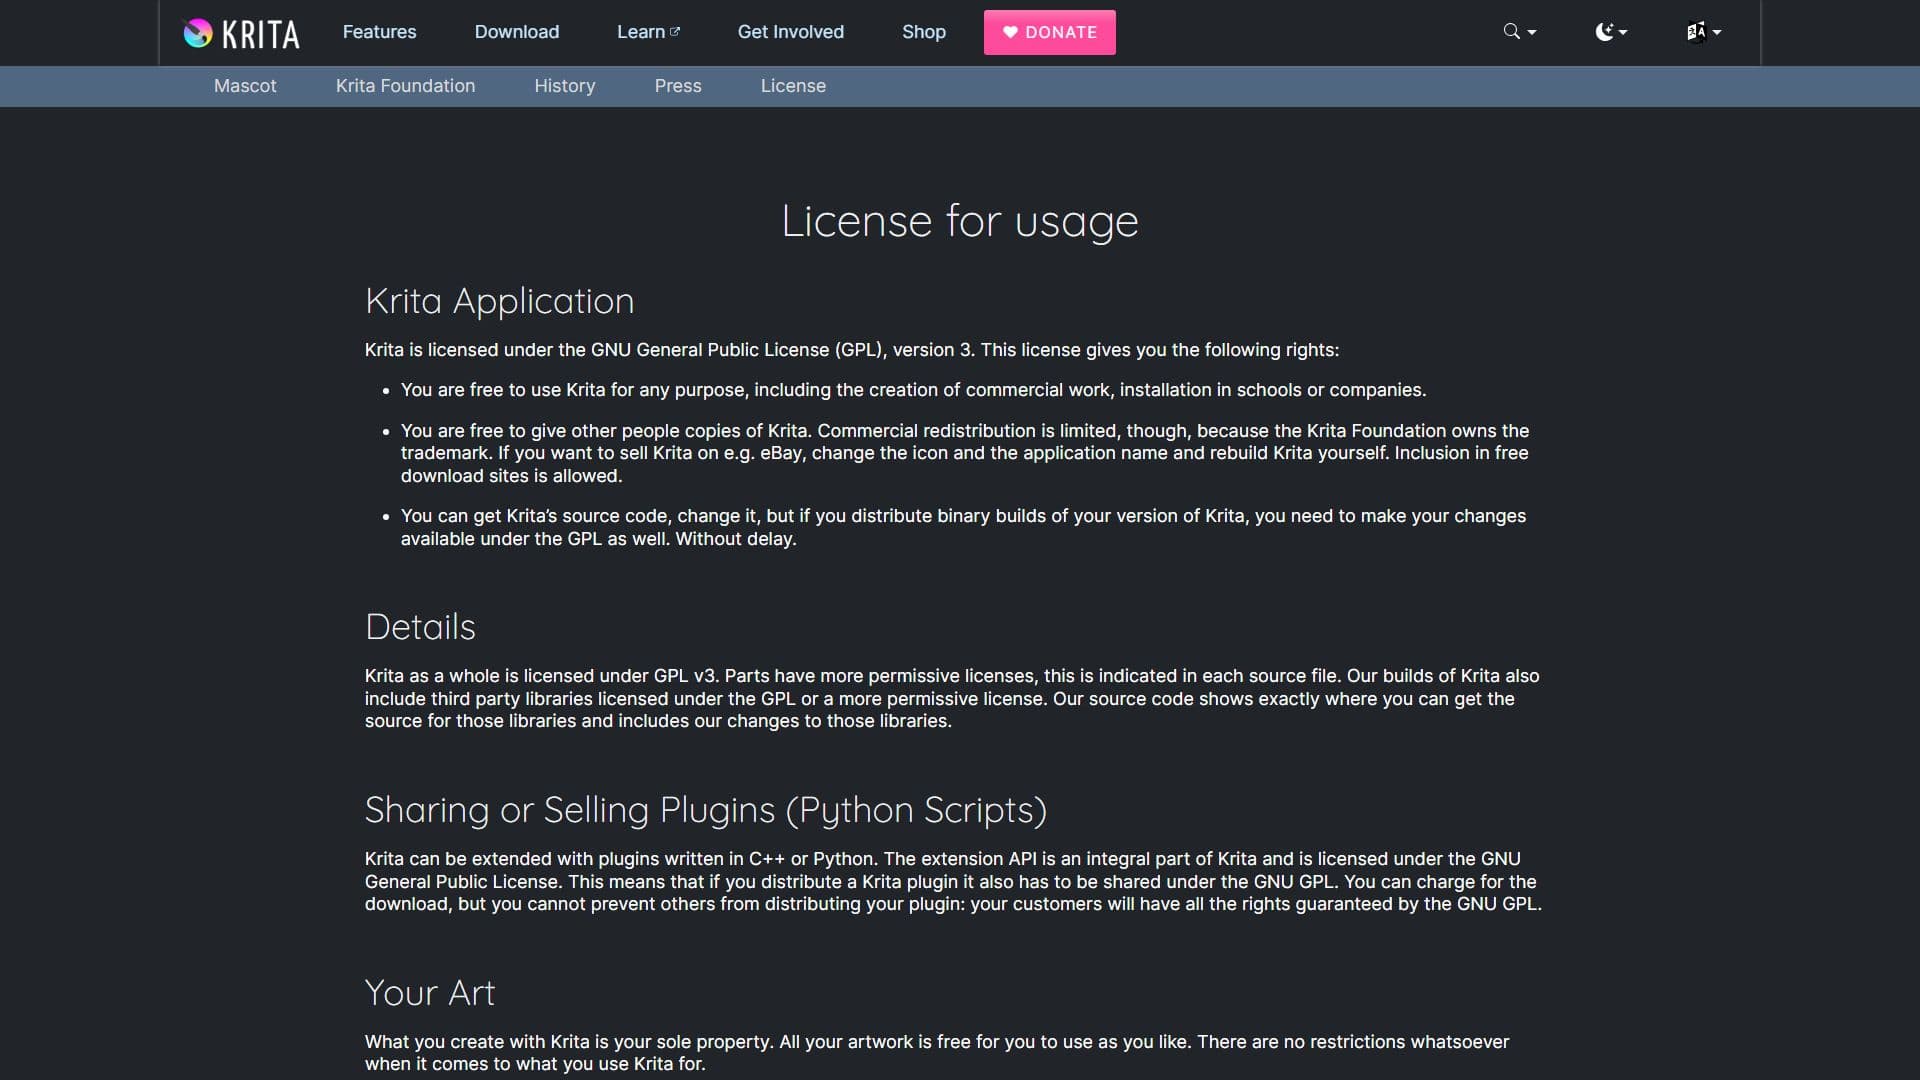Screen dimensions: 1920x1080
Task: Expand the language dropdown arrow
Action: tap(1717, 33)
